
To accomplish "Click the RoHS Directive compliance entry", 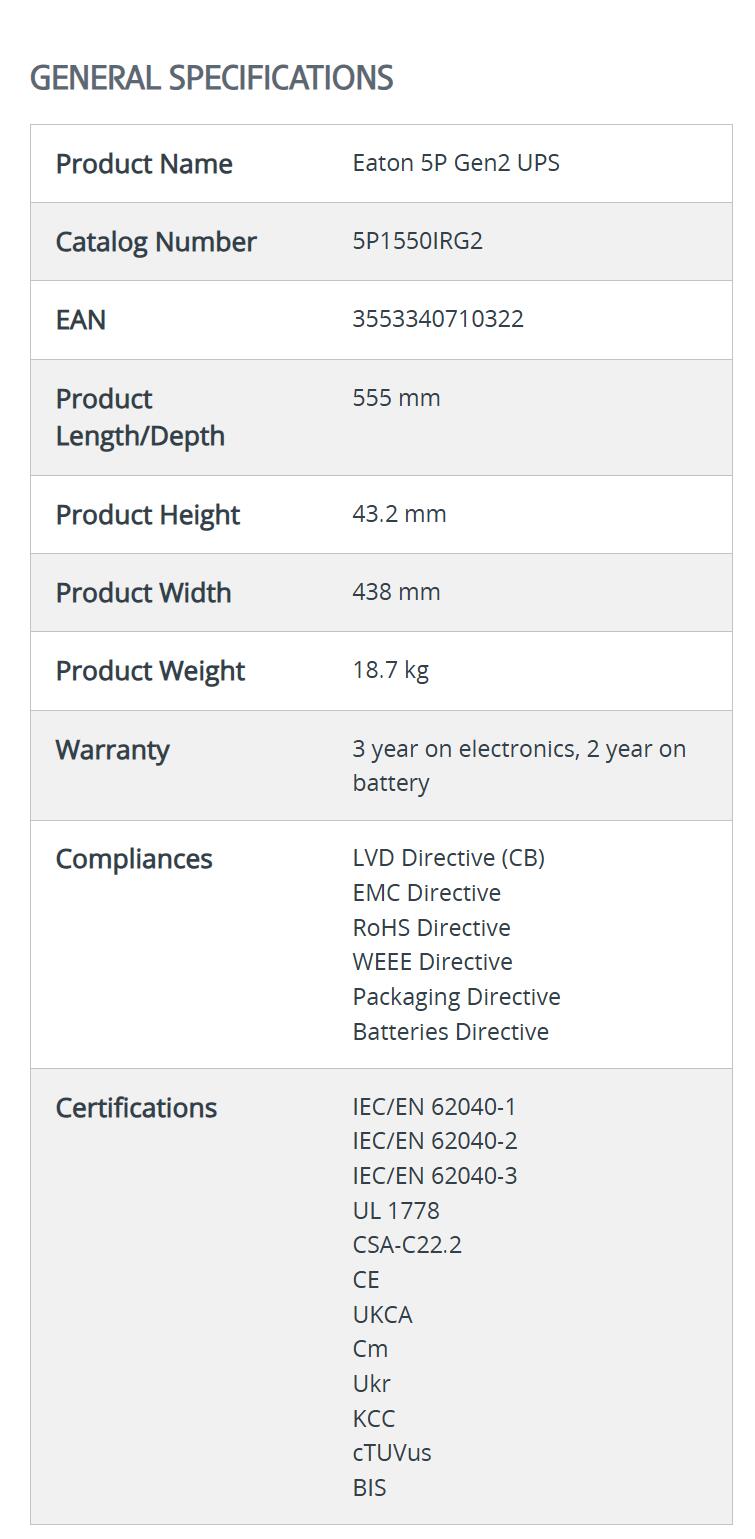I will 431,928.
